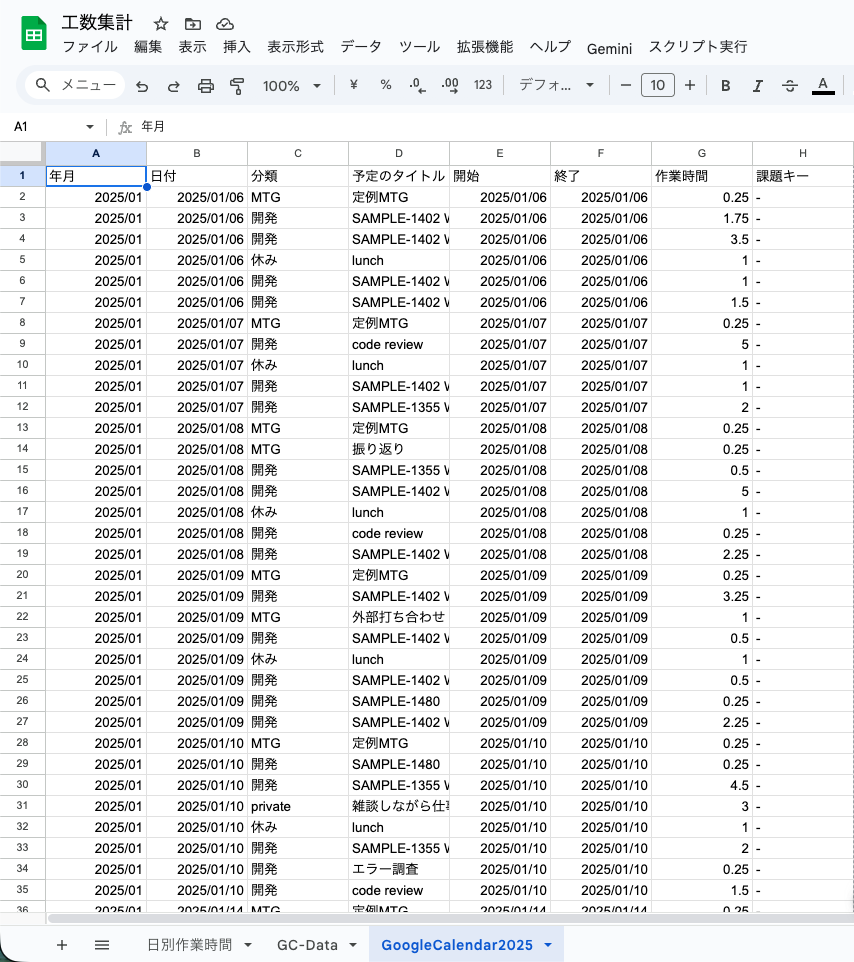This screenshot has width=854, height=962.
Task: Toggle italic formatting
Action: [757, 85]
